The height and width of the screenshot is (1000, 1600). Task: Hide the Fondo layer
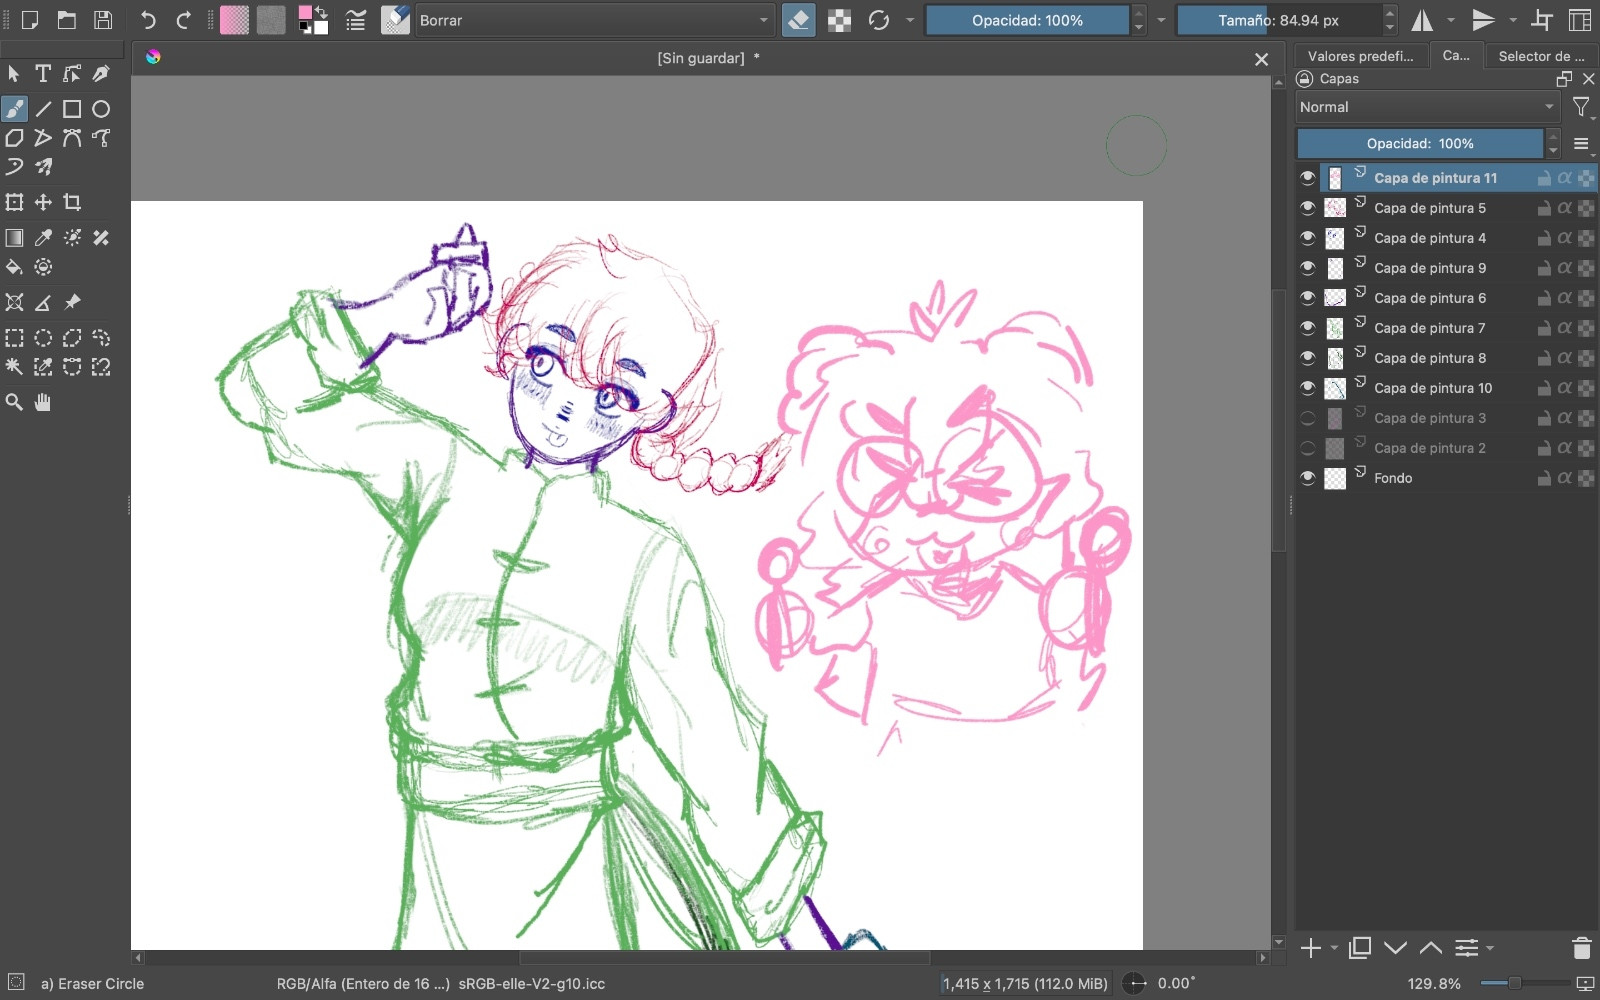(1307, 478)
